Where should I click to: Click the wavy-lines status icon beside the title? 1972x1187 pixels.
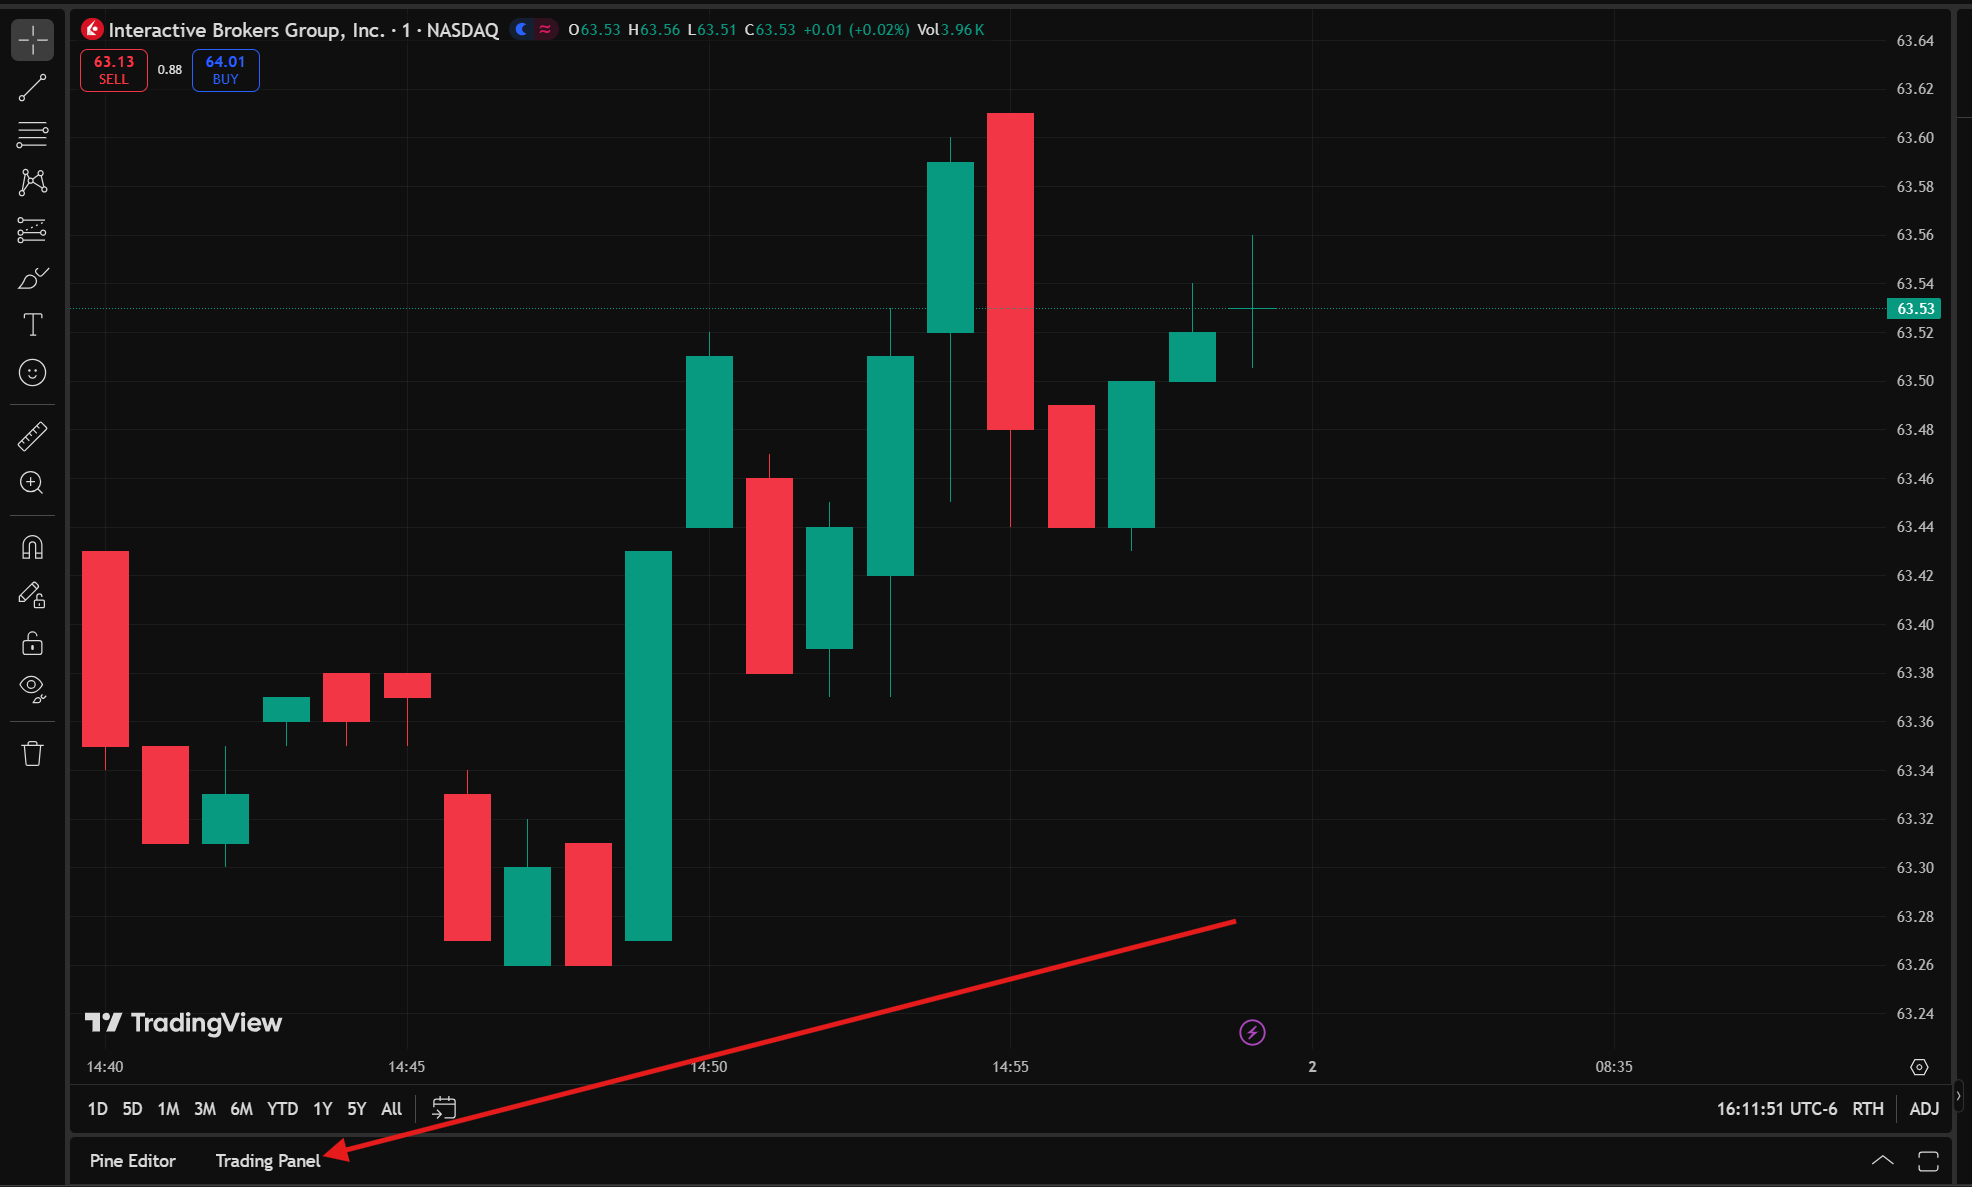[545, 30]
